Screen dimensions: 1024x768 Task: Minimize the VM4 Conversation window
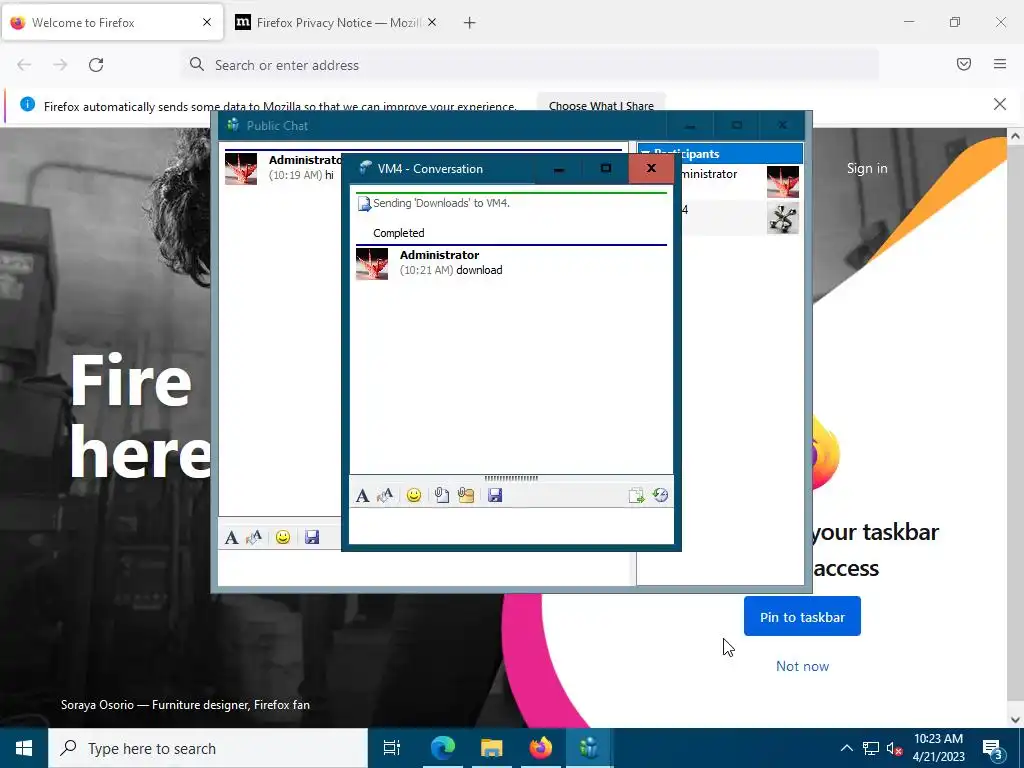[558, 169]
